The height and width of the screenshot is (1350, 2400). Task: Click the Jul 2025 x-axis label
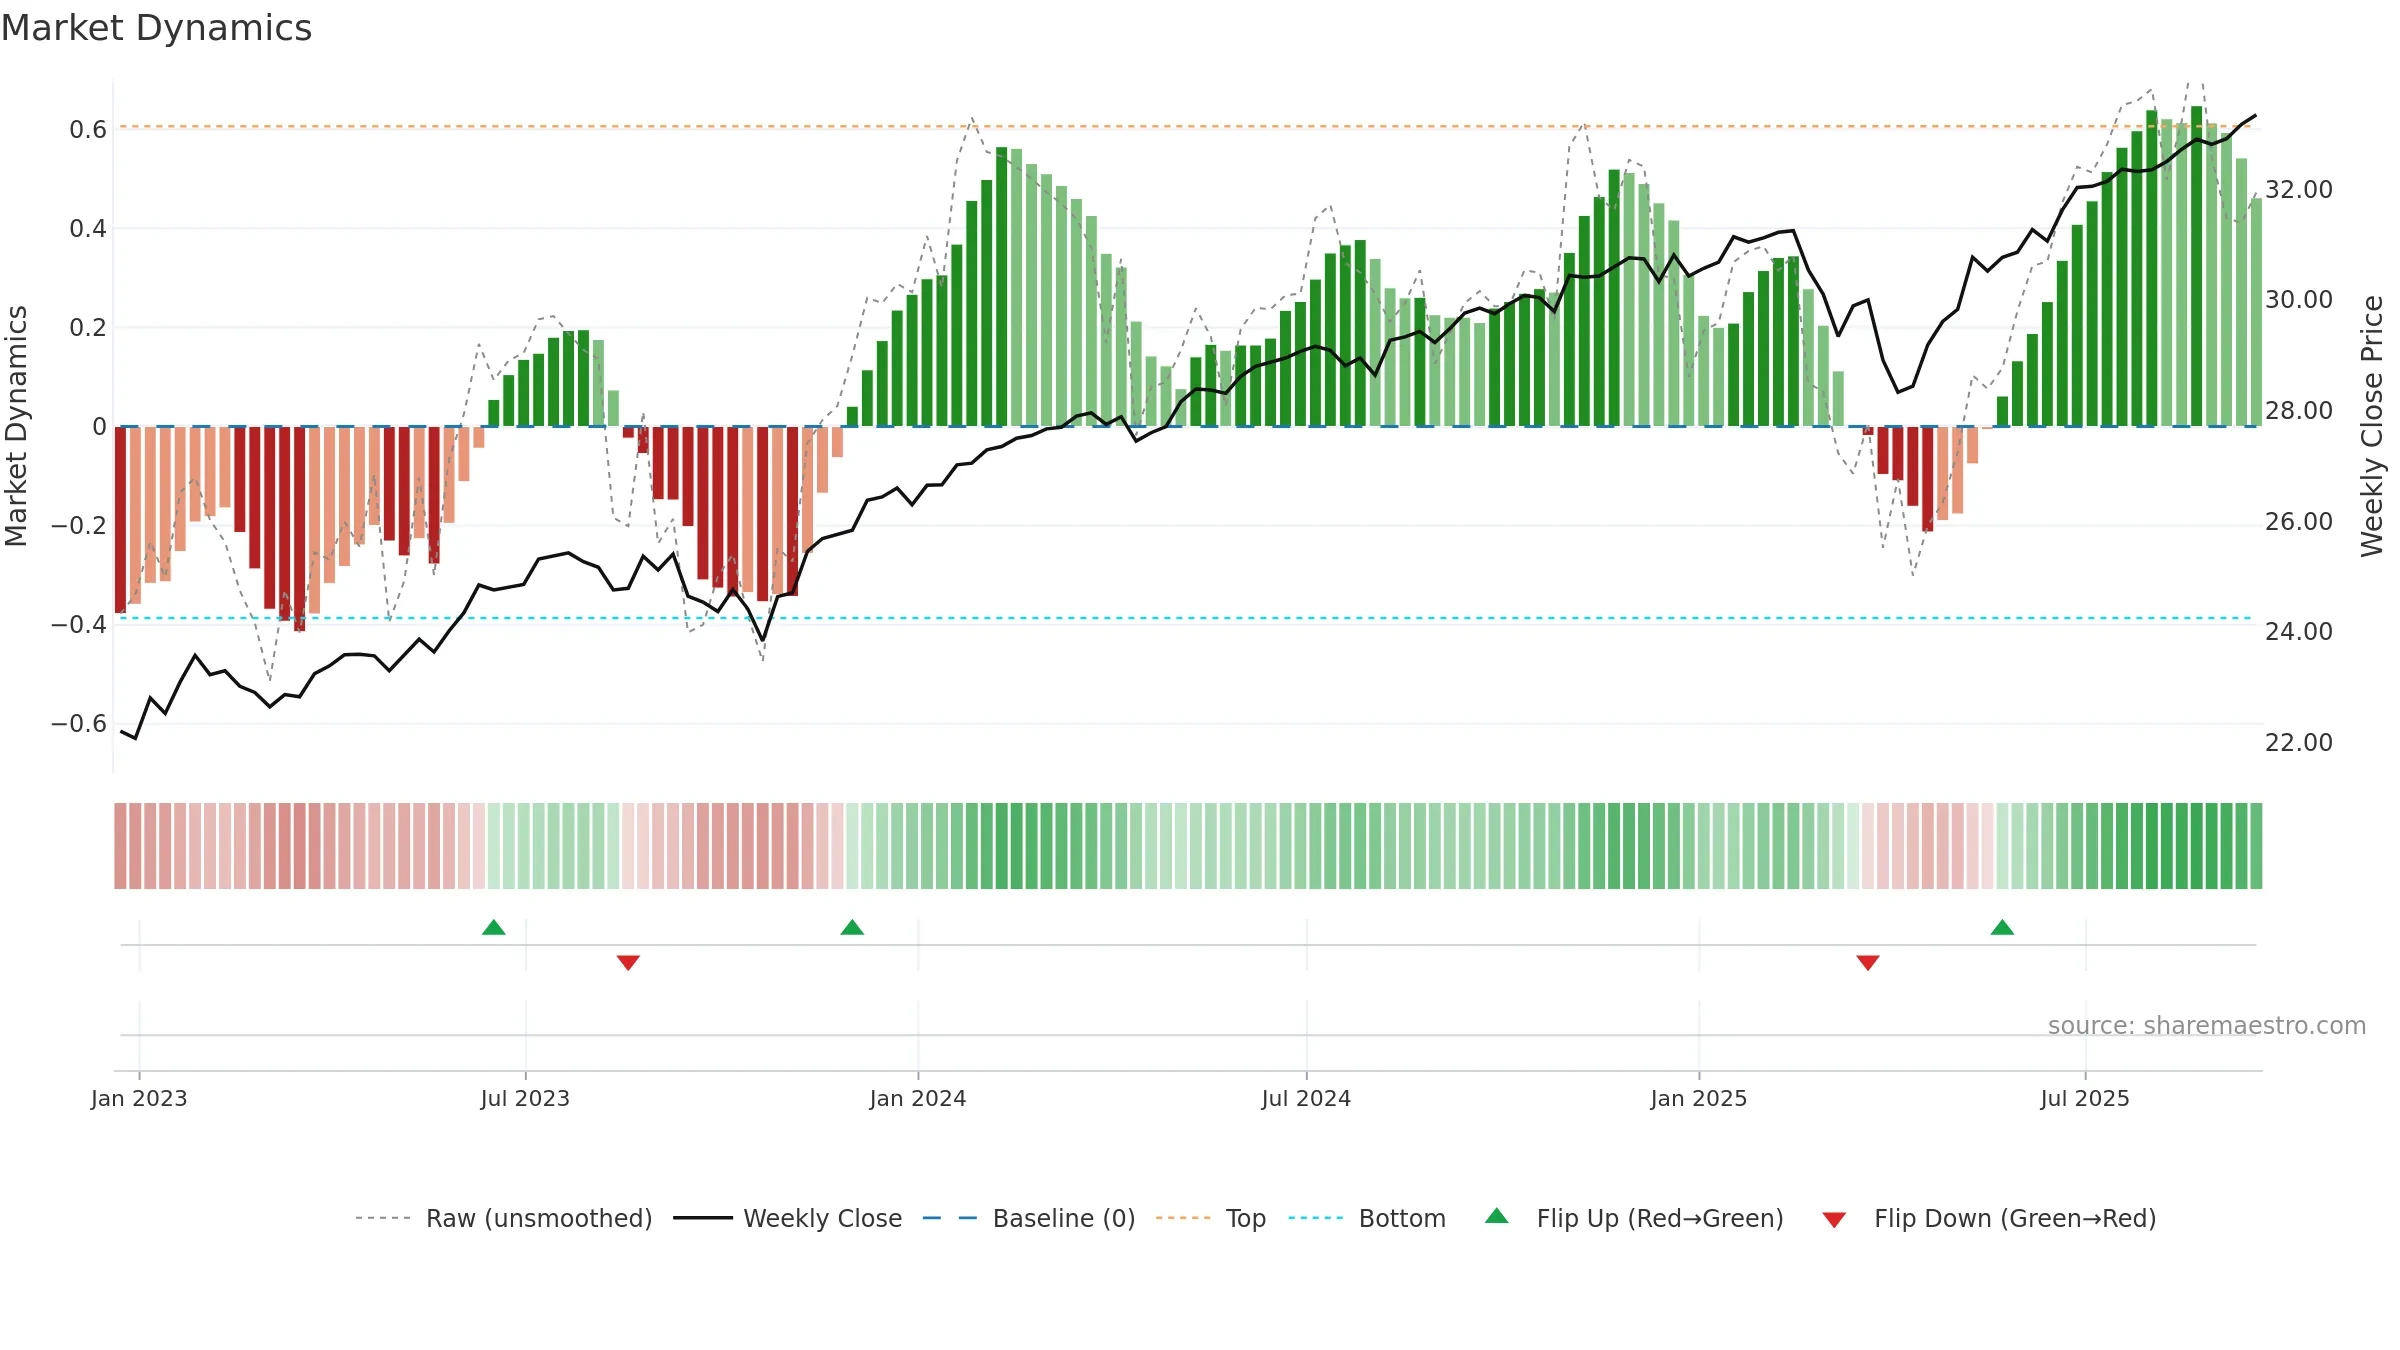[x=2085, y=1098]
